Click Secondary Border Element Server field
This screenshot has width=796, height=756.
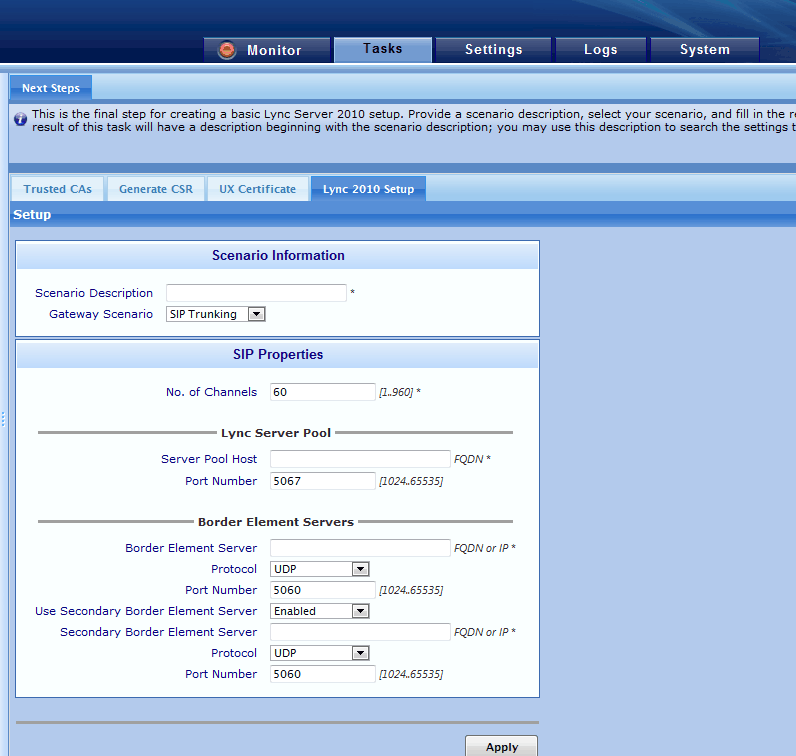360,632
